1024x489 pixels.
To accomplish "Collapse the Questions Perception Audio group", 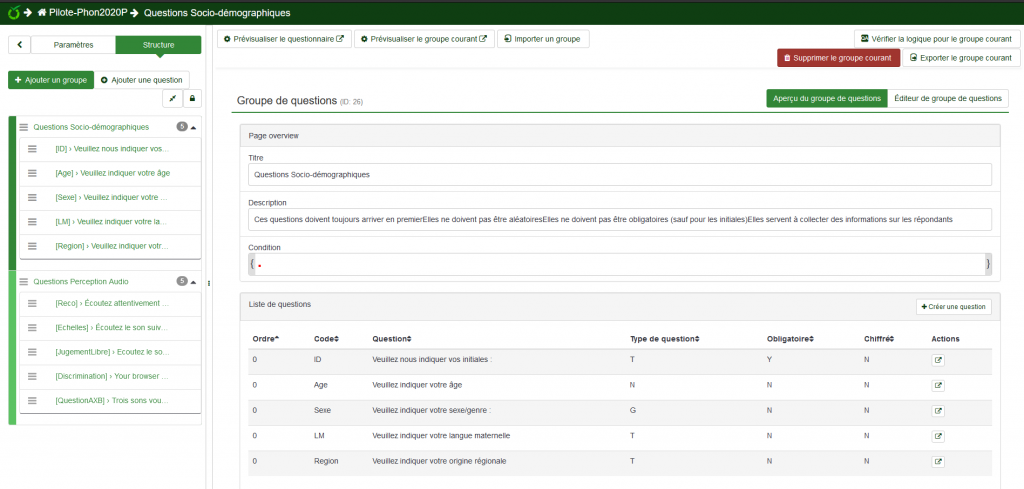I will (194, 282).
